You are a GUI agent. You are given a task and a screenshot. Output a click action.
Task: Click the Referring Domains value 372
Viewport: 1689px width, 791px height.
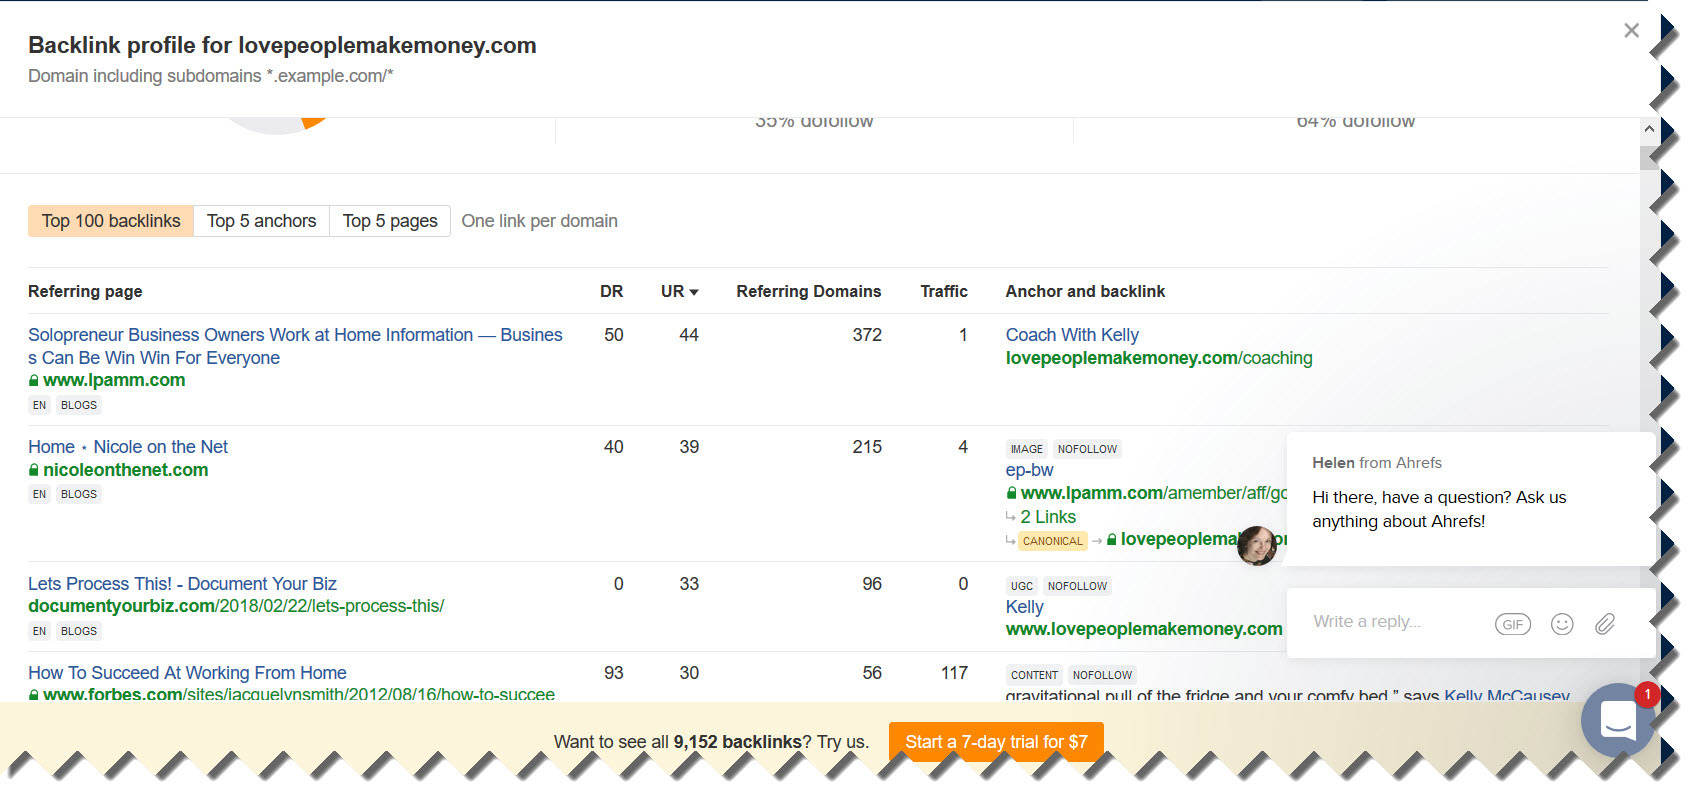(x=867, y=335)
